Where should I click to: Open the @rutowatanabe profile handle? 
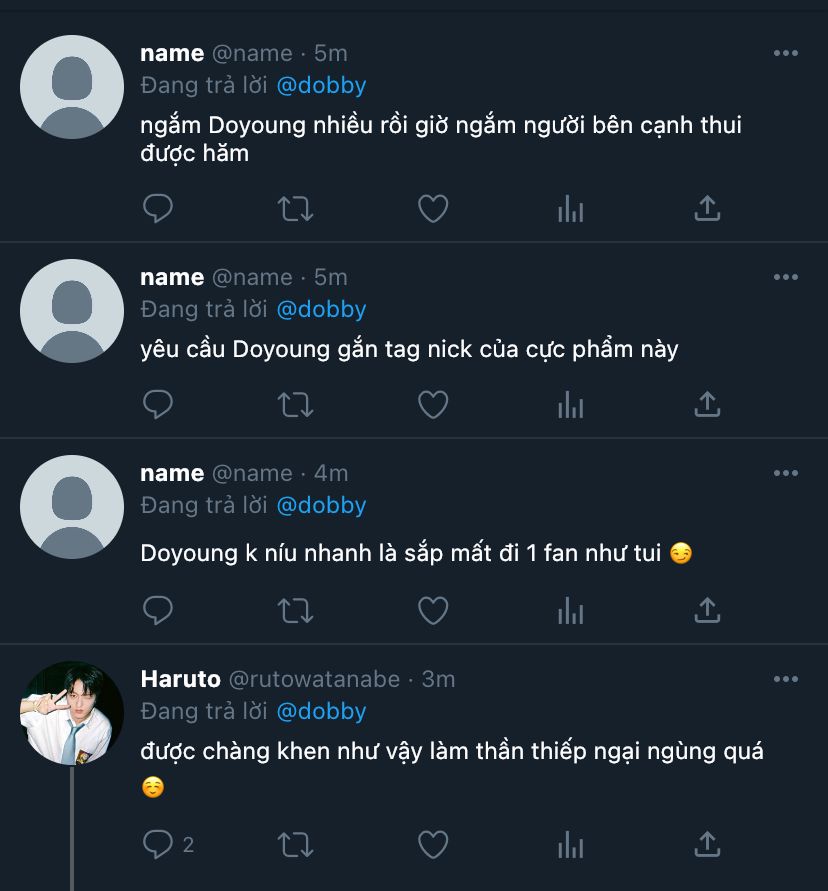tap(314, 680)
